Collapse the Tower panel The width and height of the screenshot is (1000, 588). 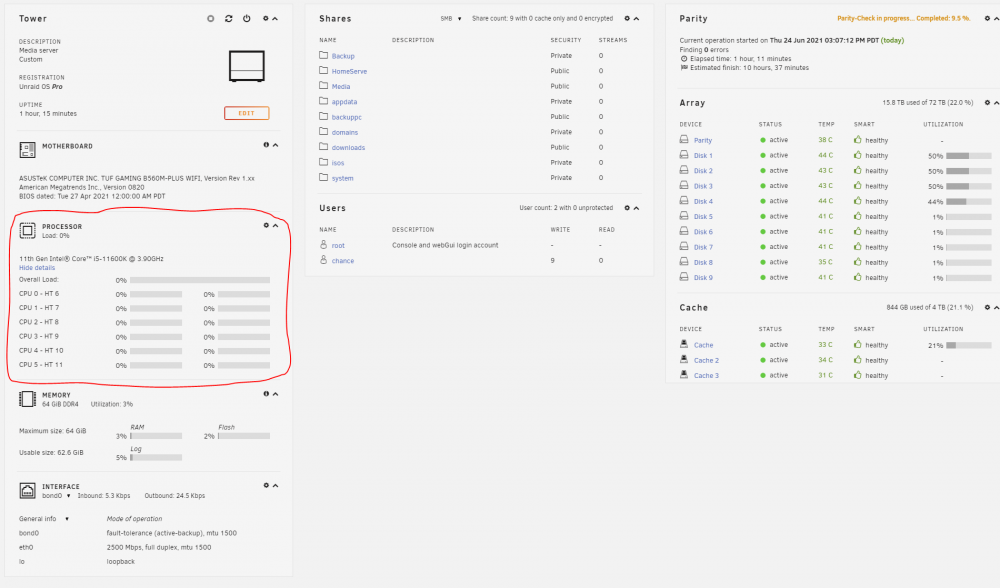[275, 18]
